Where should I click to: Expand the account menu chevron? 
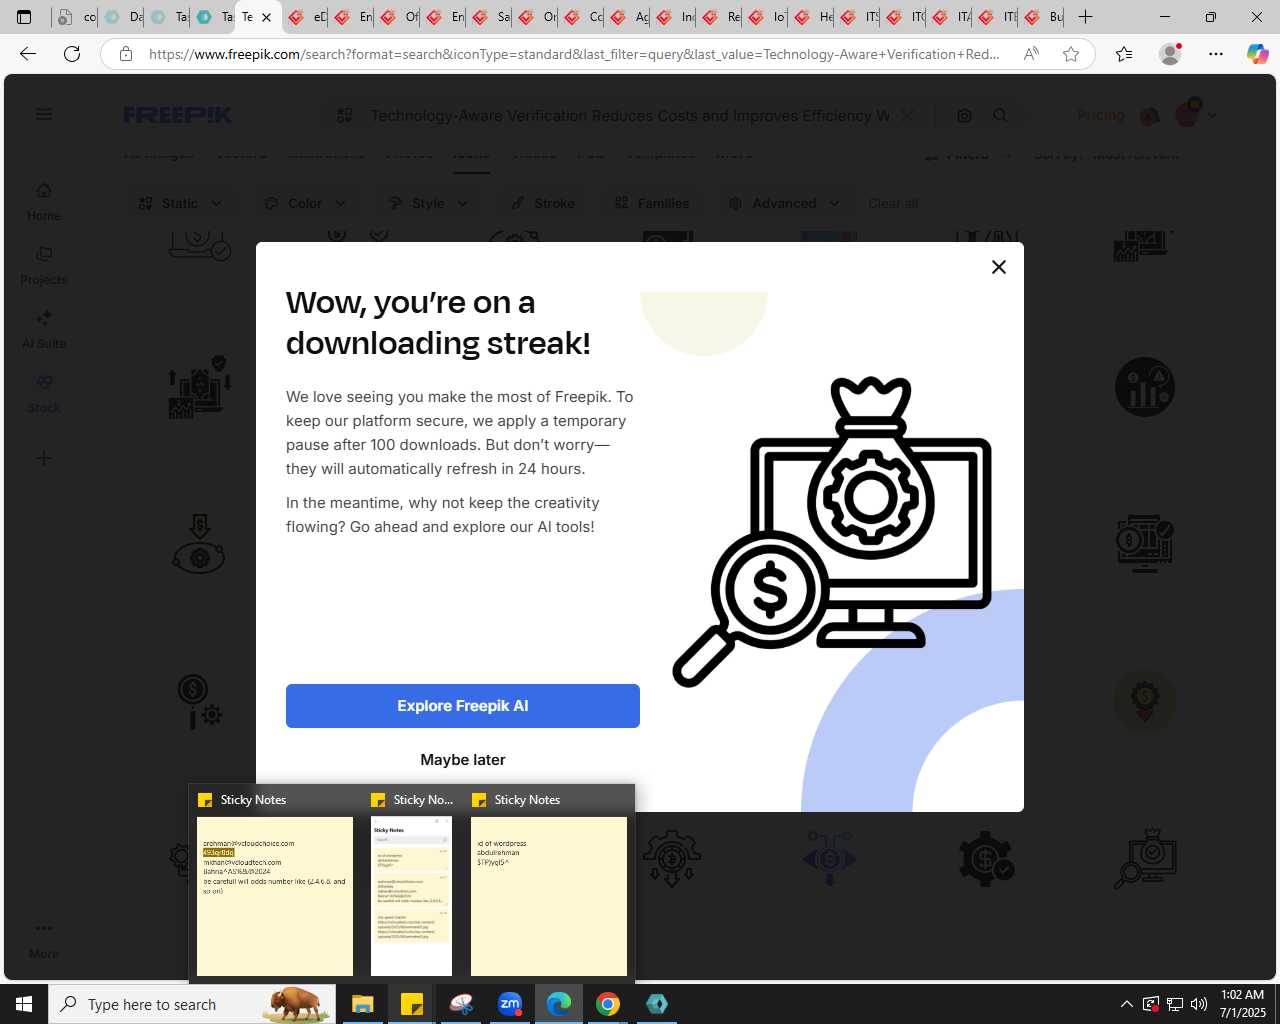pos(1213,116)
